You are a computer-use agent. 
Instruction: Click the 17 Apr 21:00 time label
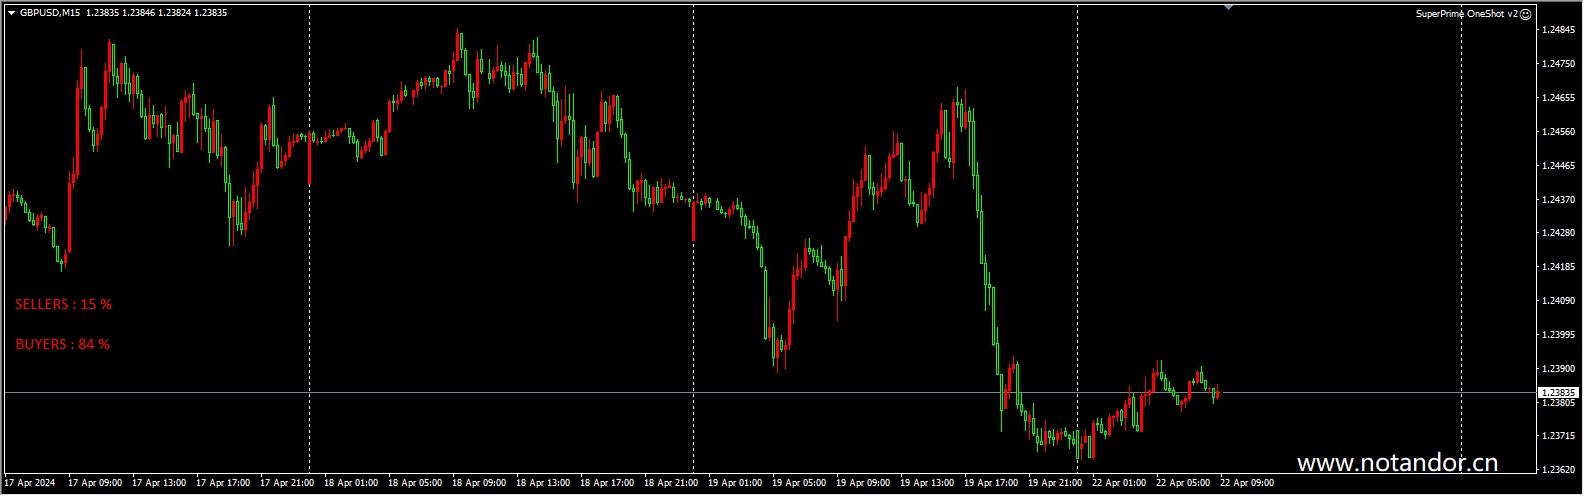click(287, 483)
